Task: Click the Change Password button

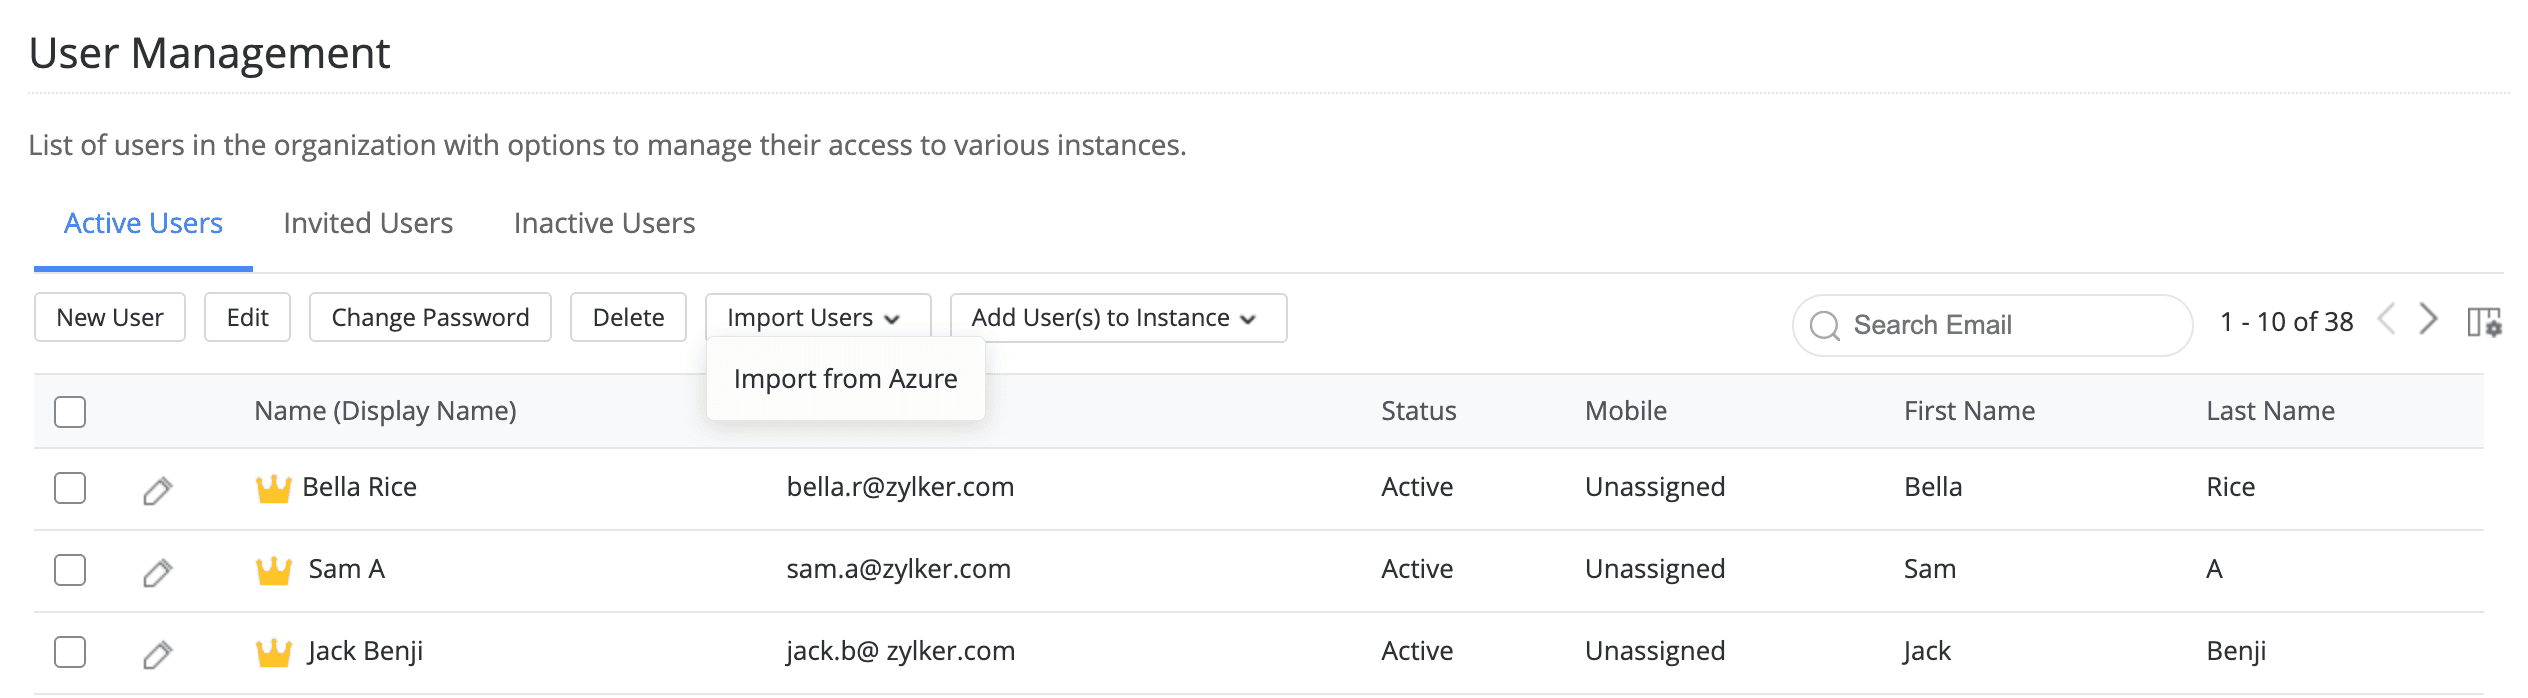Action: pos(430,318)
